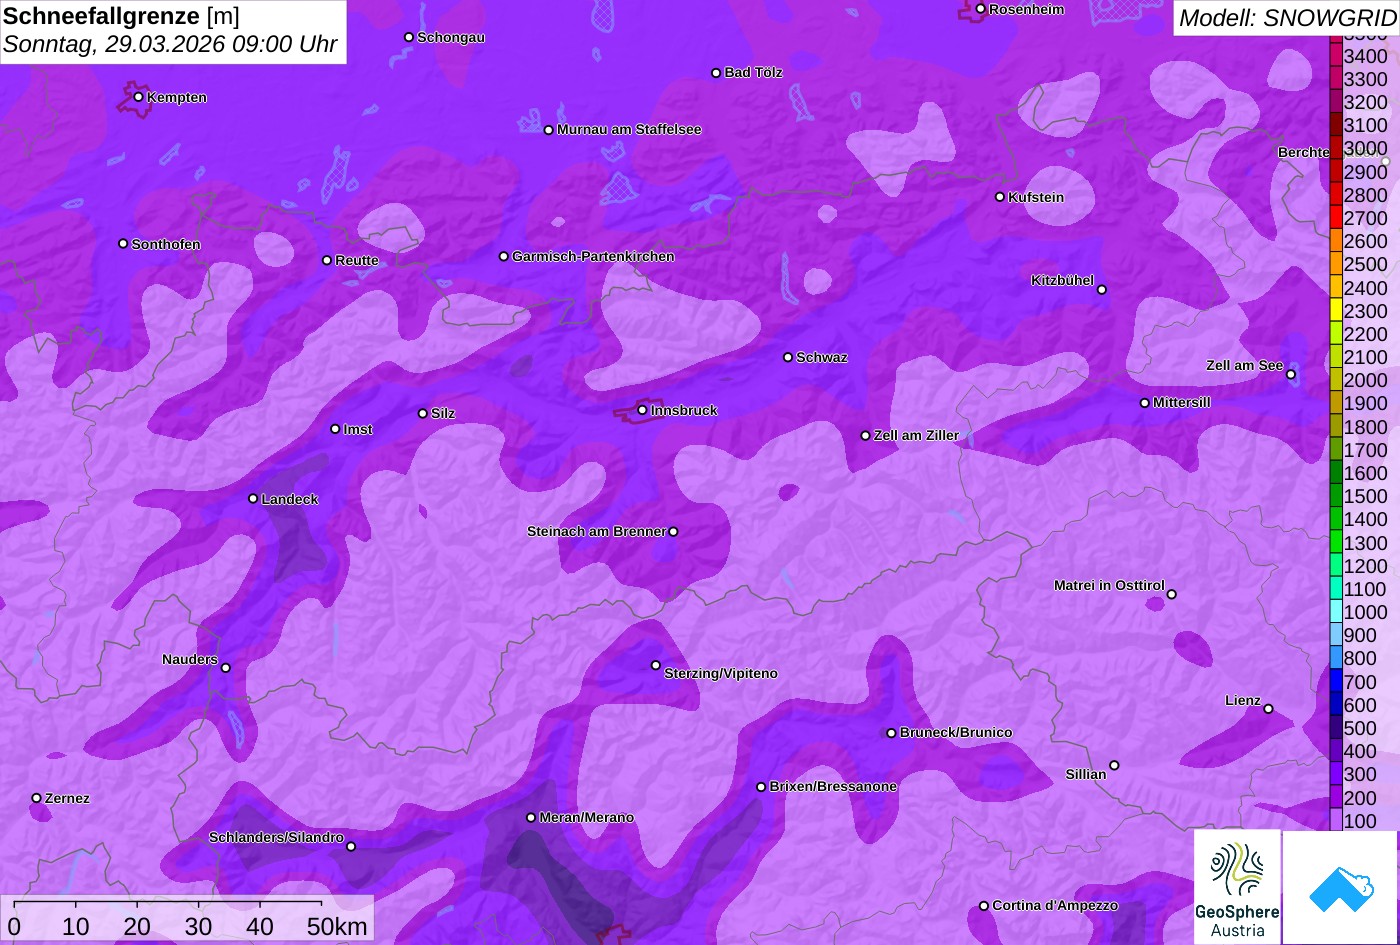Select the 1000 m cyan legend swatch
1400x945 pixels.
click(1336, 611)
